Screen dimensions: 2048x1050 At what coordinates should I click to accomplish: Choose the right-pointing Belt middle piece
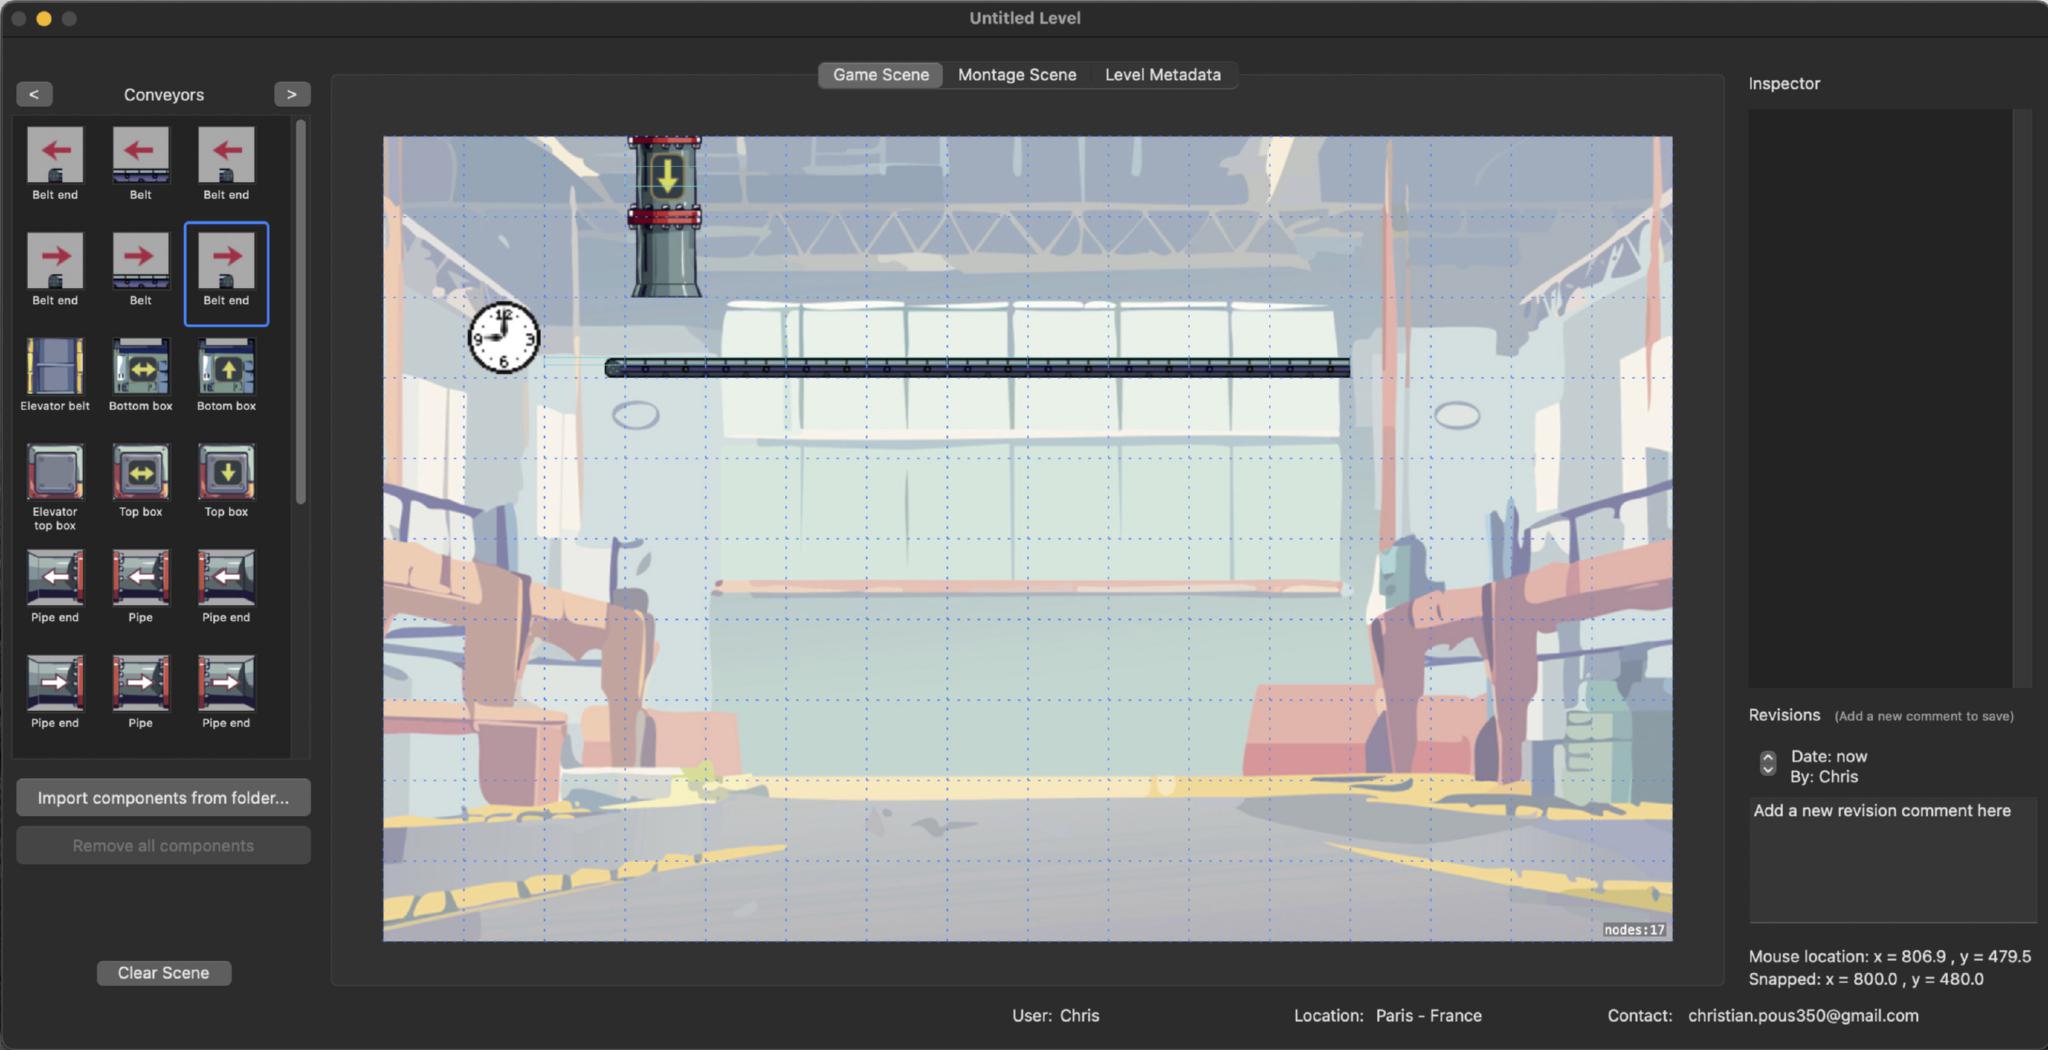click(x=140, y=262)
